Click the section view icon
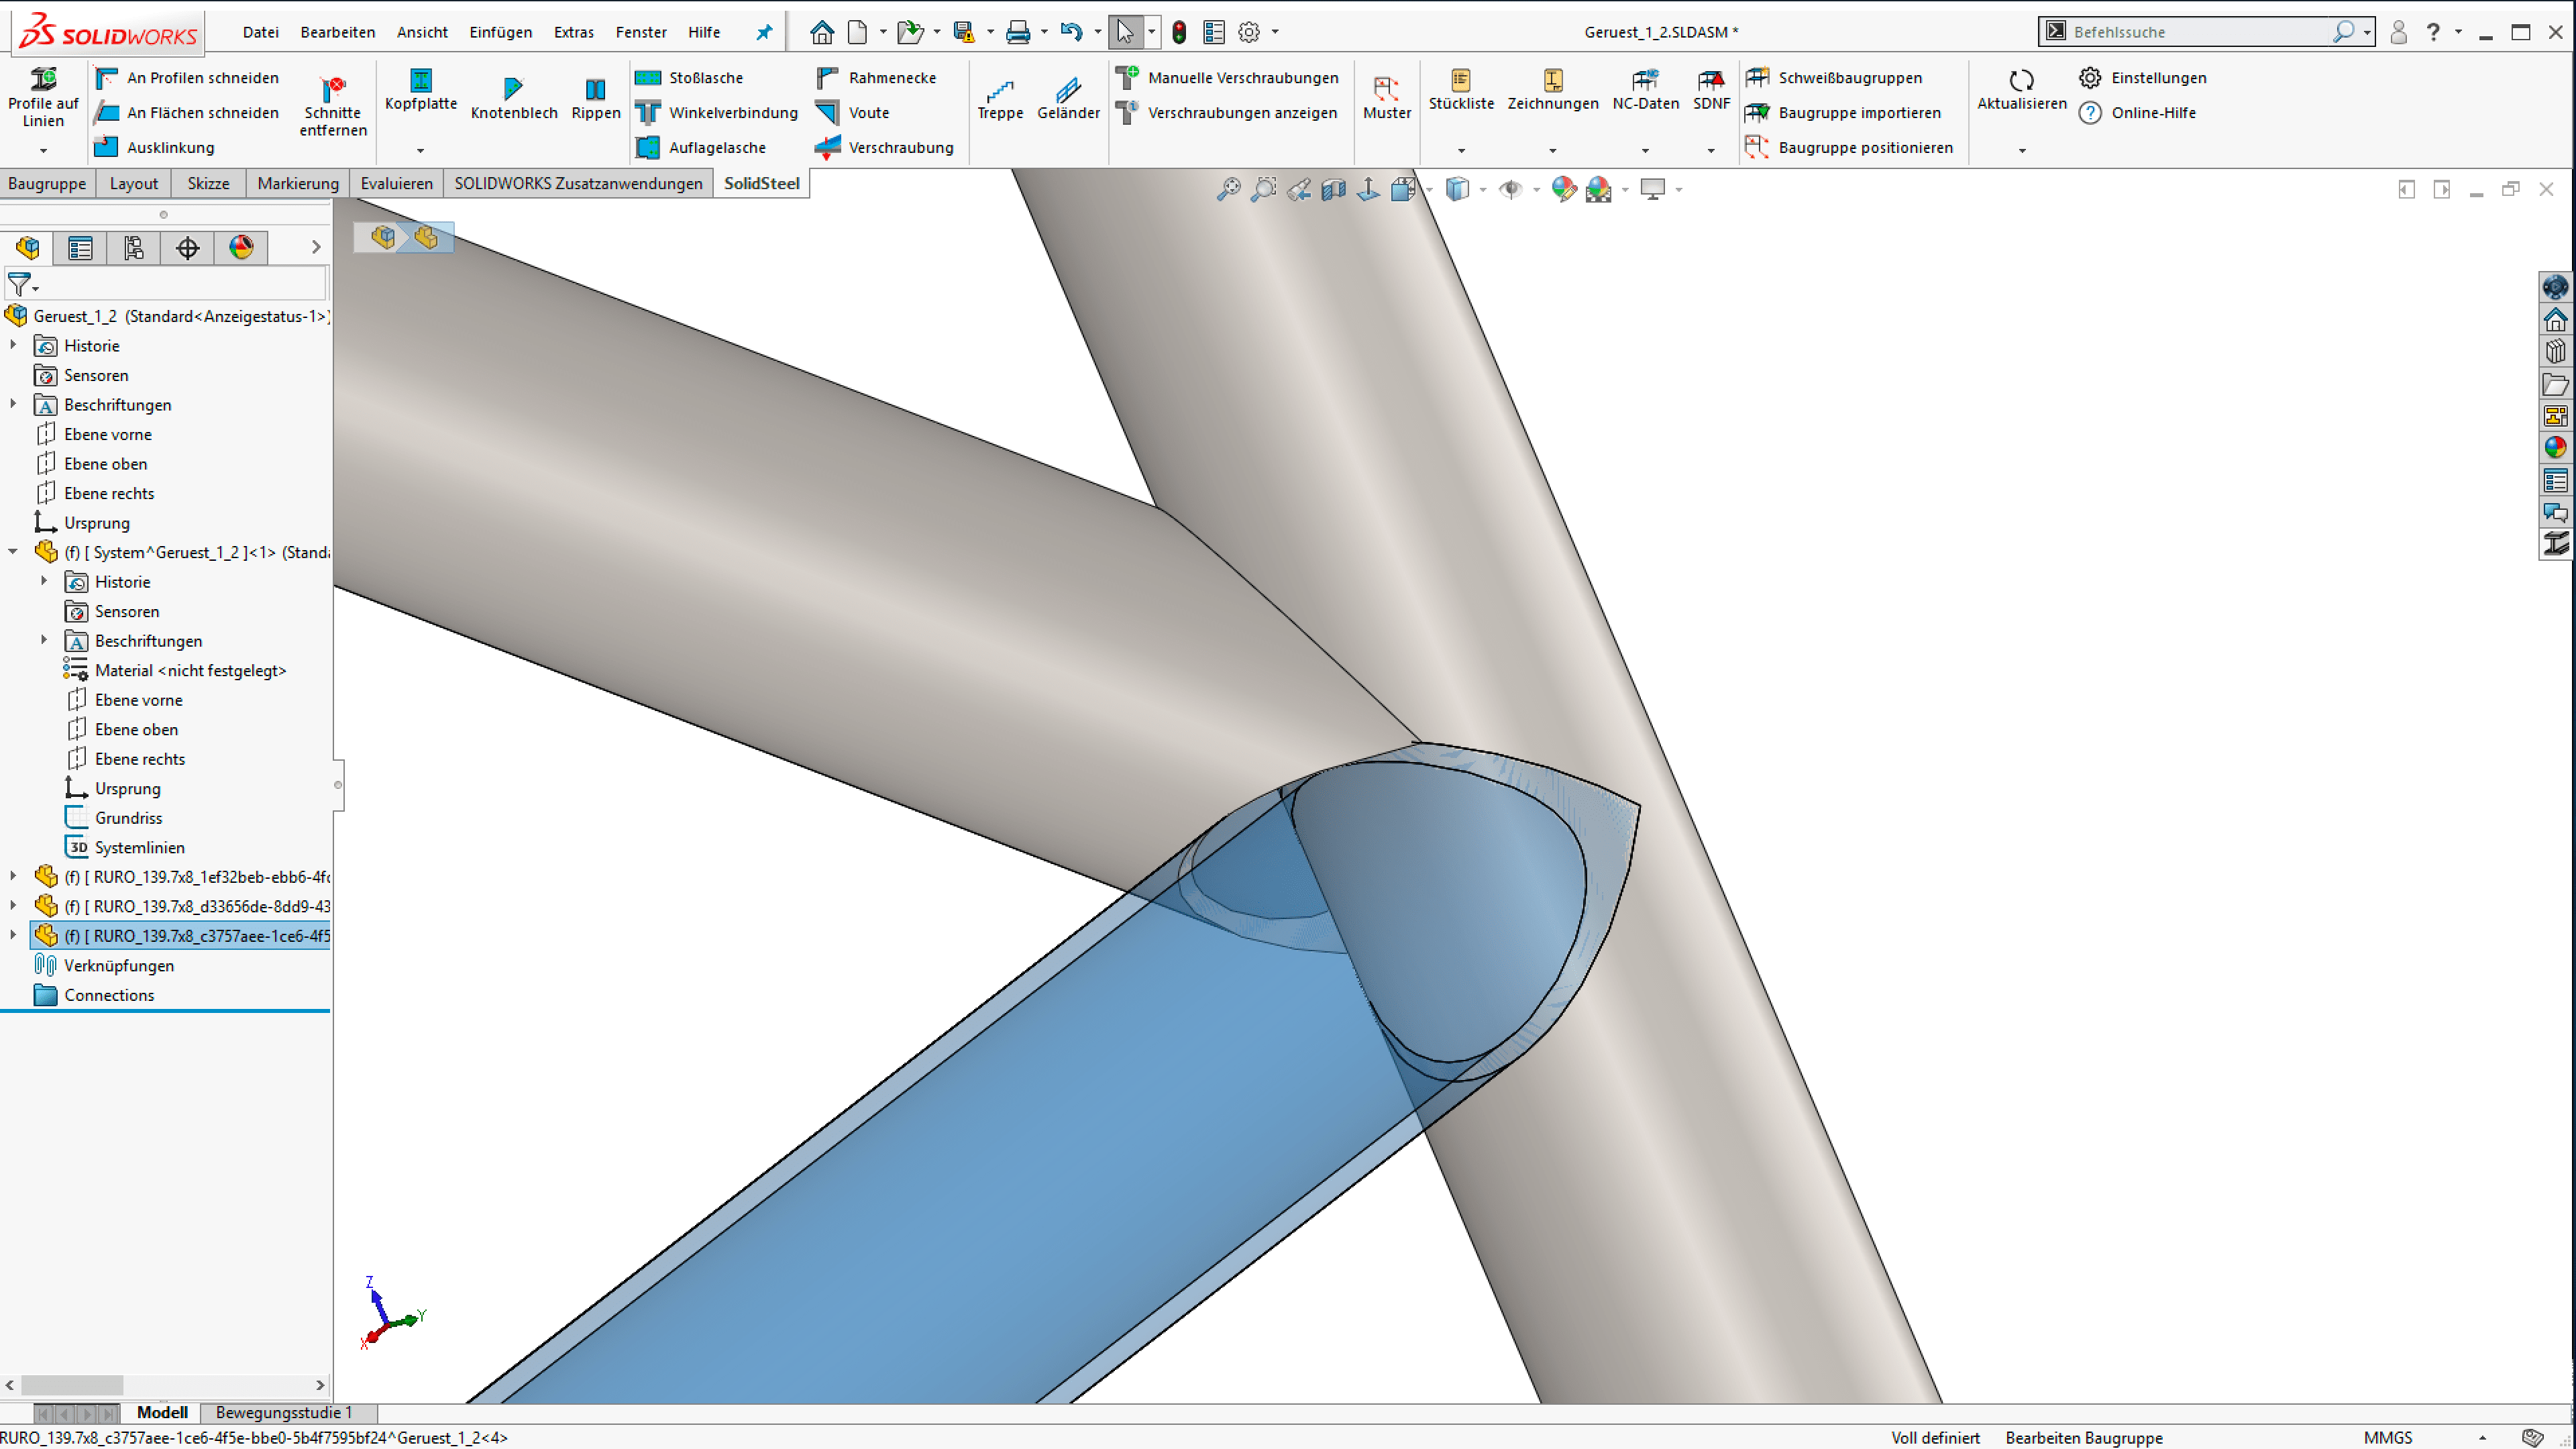2576x1449 pixels. [1333, 189]
